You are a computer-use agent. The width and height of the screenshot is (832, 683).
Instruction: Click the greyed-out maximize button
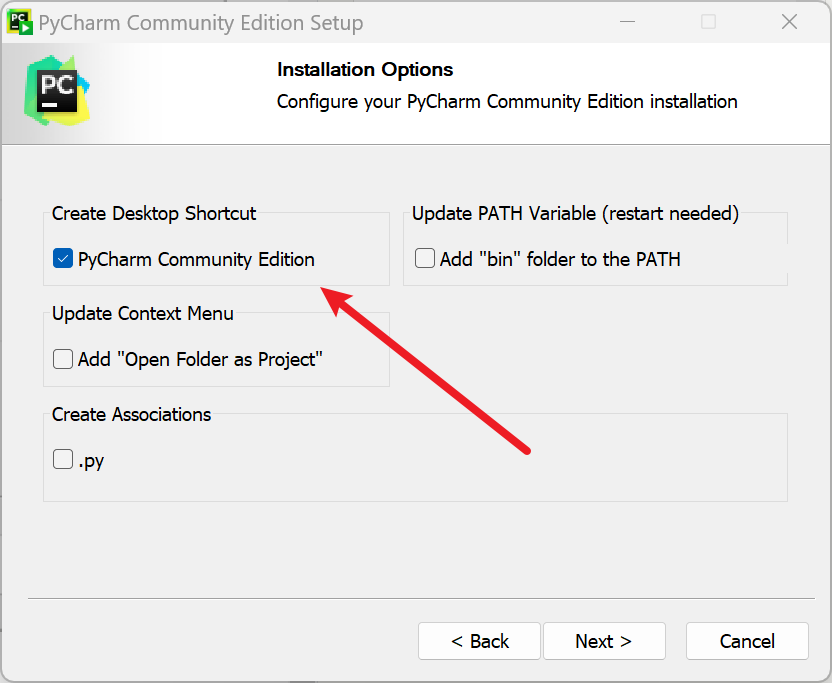click(x=708, y=22)
